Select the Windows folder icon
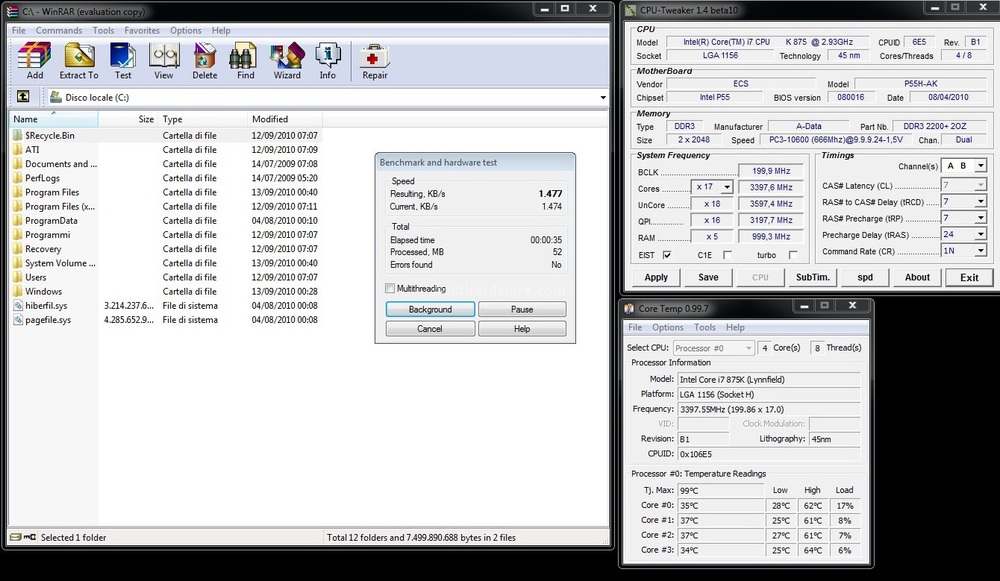Viewport: 1000px width, 581px height. point(18,291)
